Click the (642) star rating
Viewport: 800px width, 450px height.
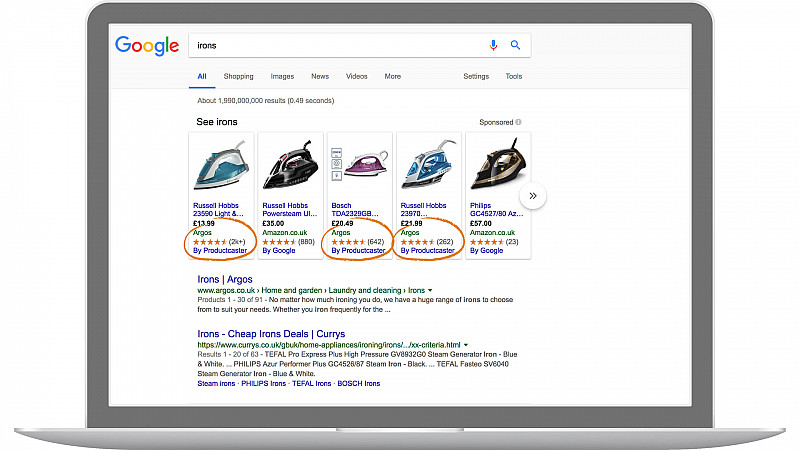[x=358, y=242]
